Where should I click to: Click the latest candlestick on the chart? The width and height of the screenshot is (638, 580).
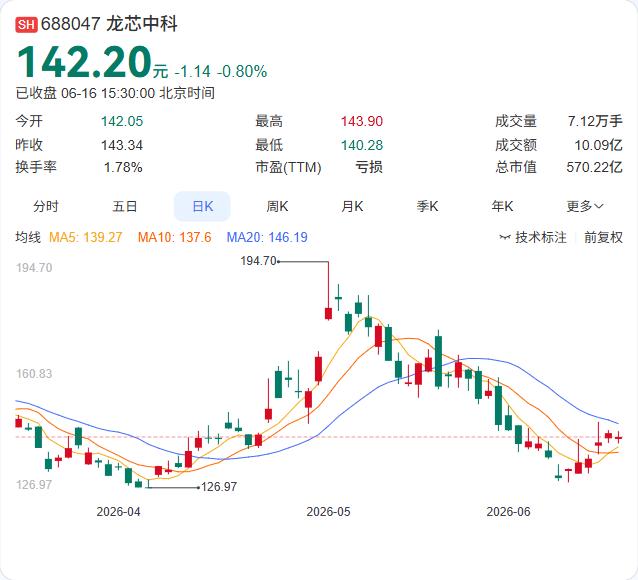coord(618,438)
